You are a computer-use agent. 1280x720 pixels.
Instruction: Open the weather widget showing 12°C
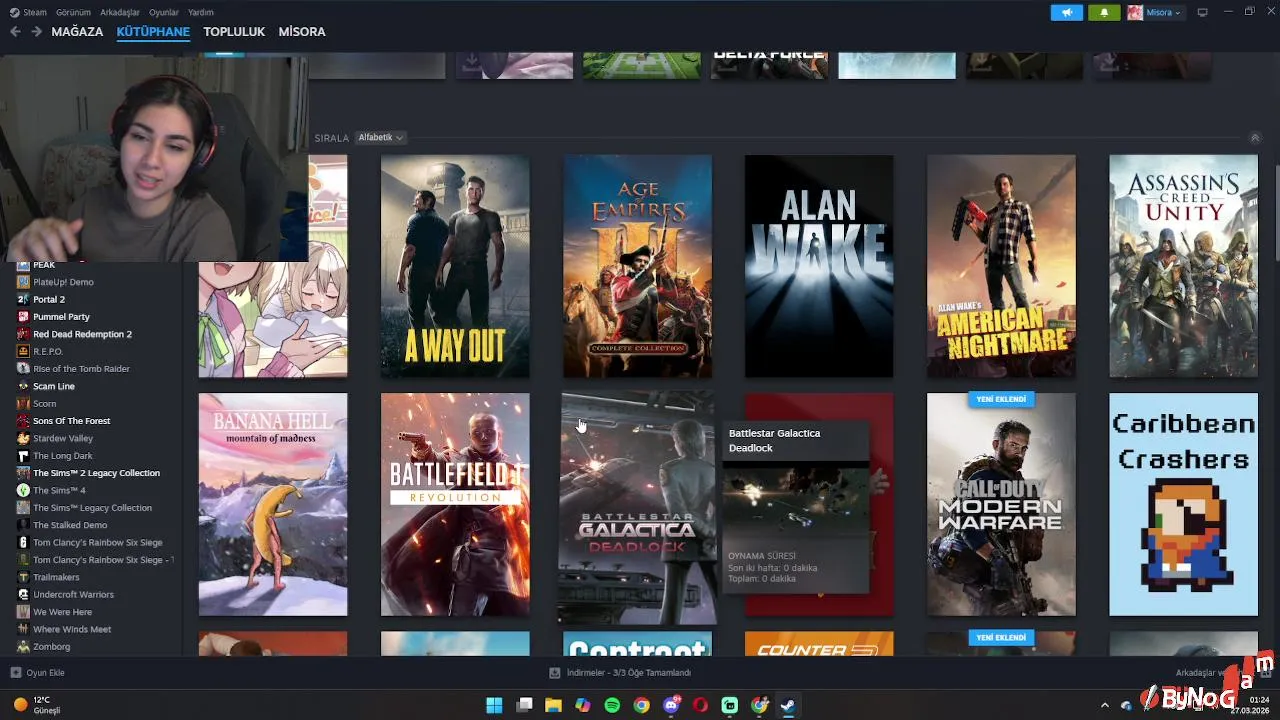point(37,705)
